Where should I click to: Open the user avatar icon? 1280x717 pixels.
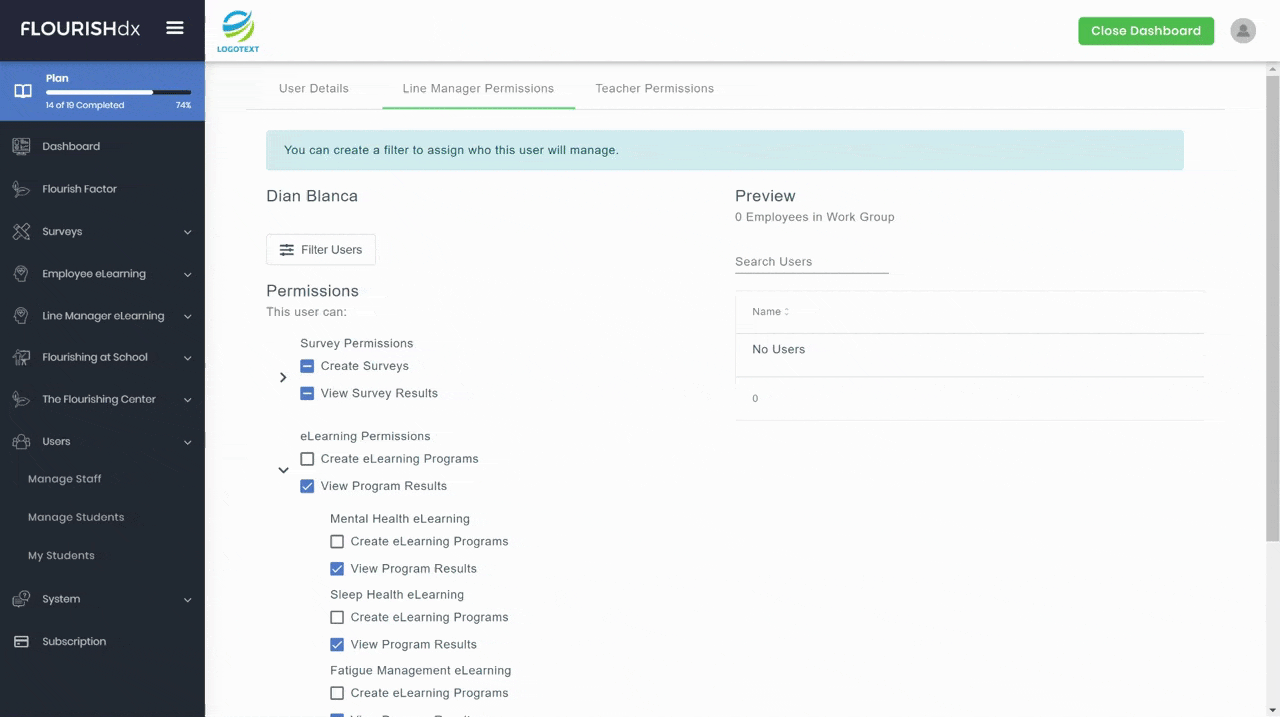[x=1243, y=31]
